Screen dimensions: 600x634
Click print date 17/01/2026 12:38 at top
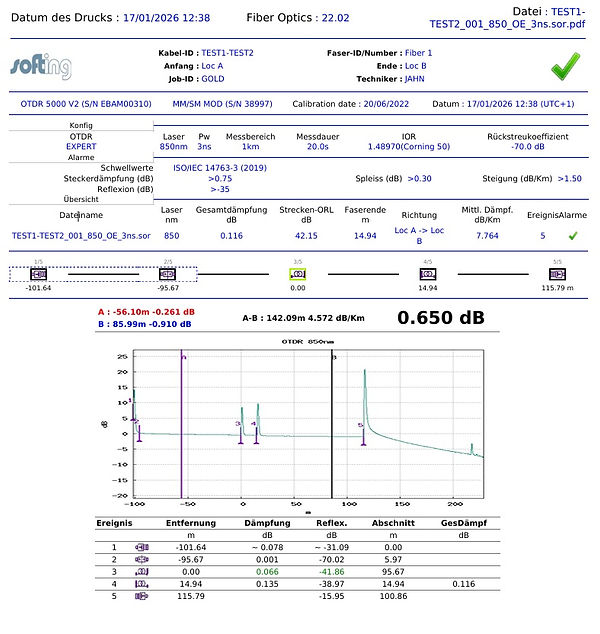pyautogui.click(x=167, y=18)
